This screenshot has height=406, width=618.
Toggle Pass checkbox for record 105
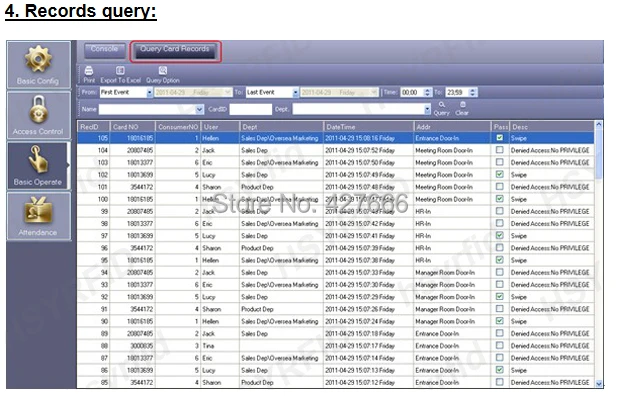pos(499,138)
